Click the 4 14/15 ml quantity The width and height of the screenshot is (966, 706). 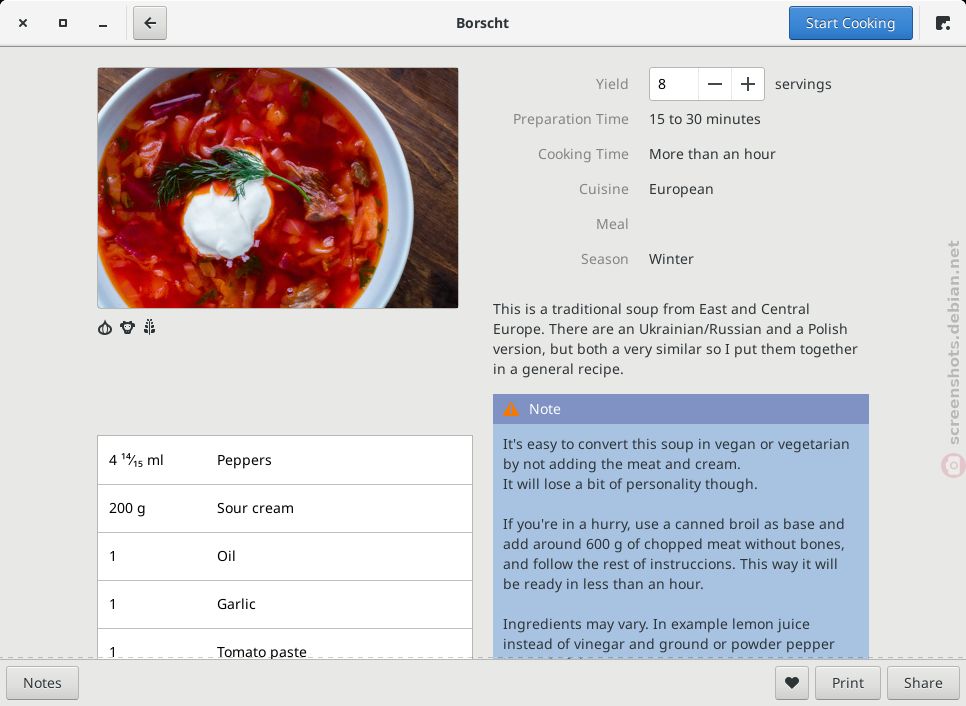(136, 460)
